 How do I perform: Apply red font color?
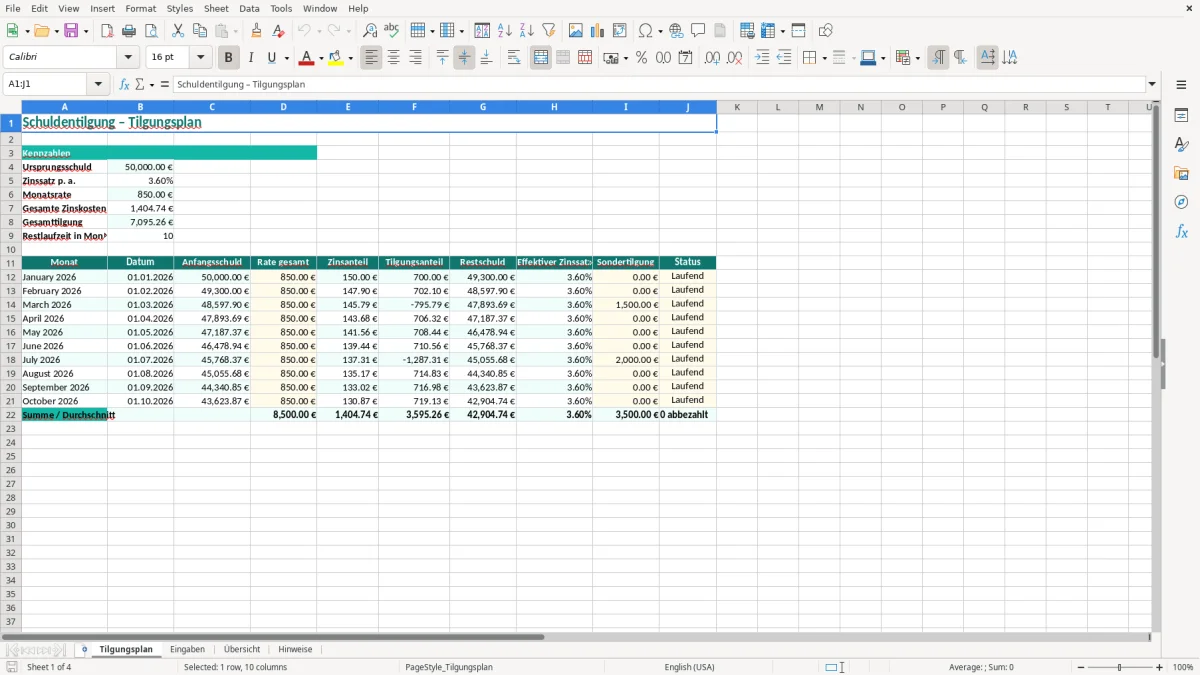pos(306,58)
